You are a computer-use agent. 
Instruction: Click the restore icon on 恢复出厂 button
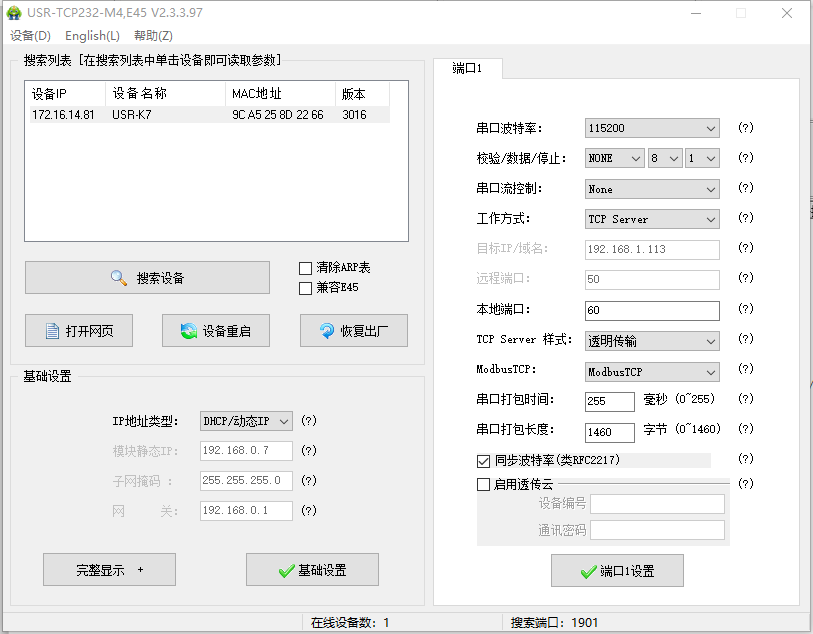point(326,331)
